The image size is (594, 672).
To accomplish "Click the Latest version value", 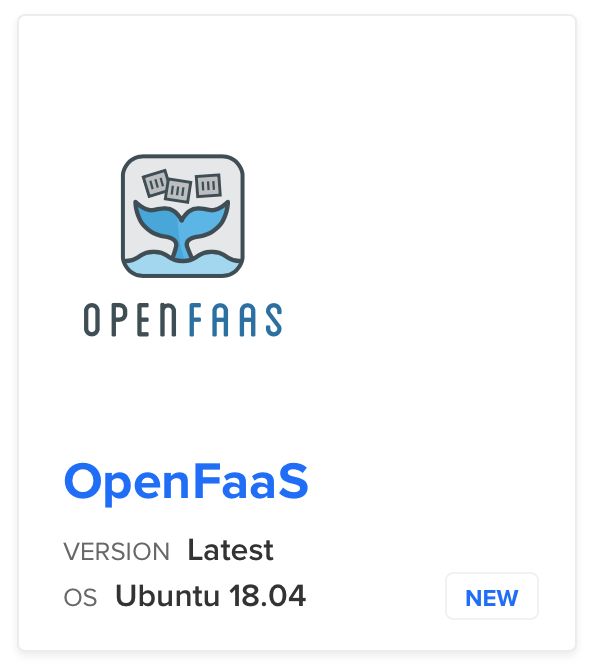I will tap(231, 550).
